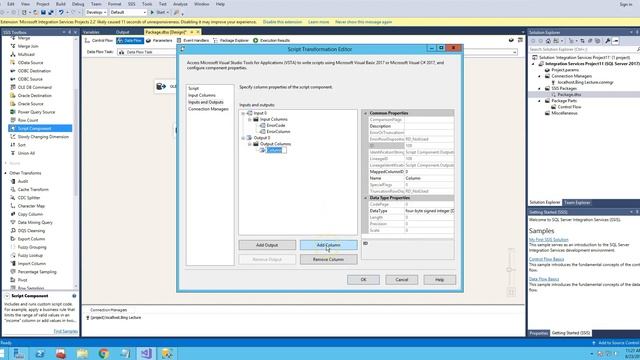Screen dimensions: 640x360
Task: Select the Oracle Destination toolbox item
Action: (x=35, y=96)
